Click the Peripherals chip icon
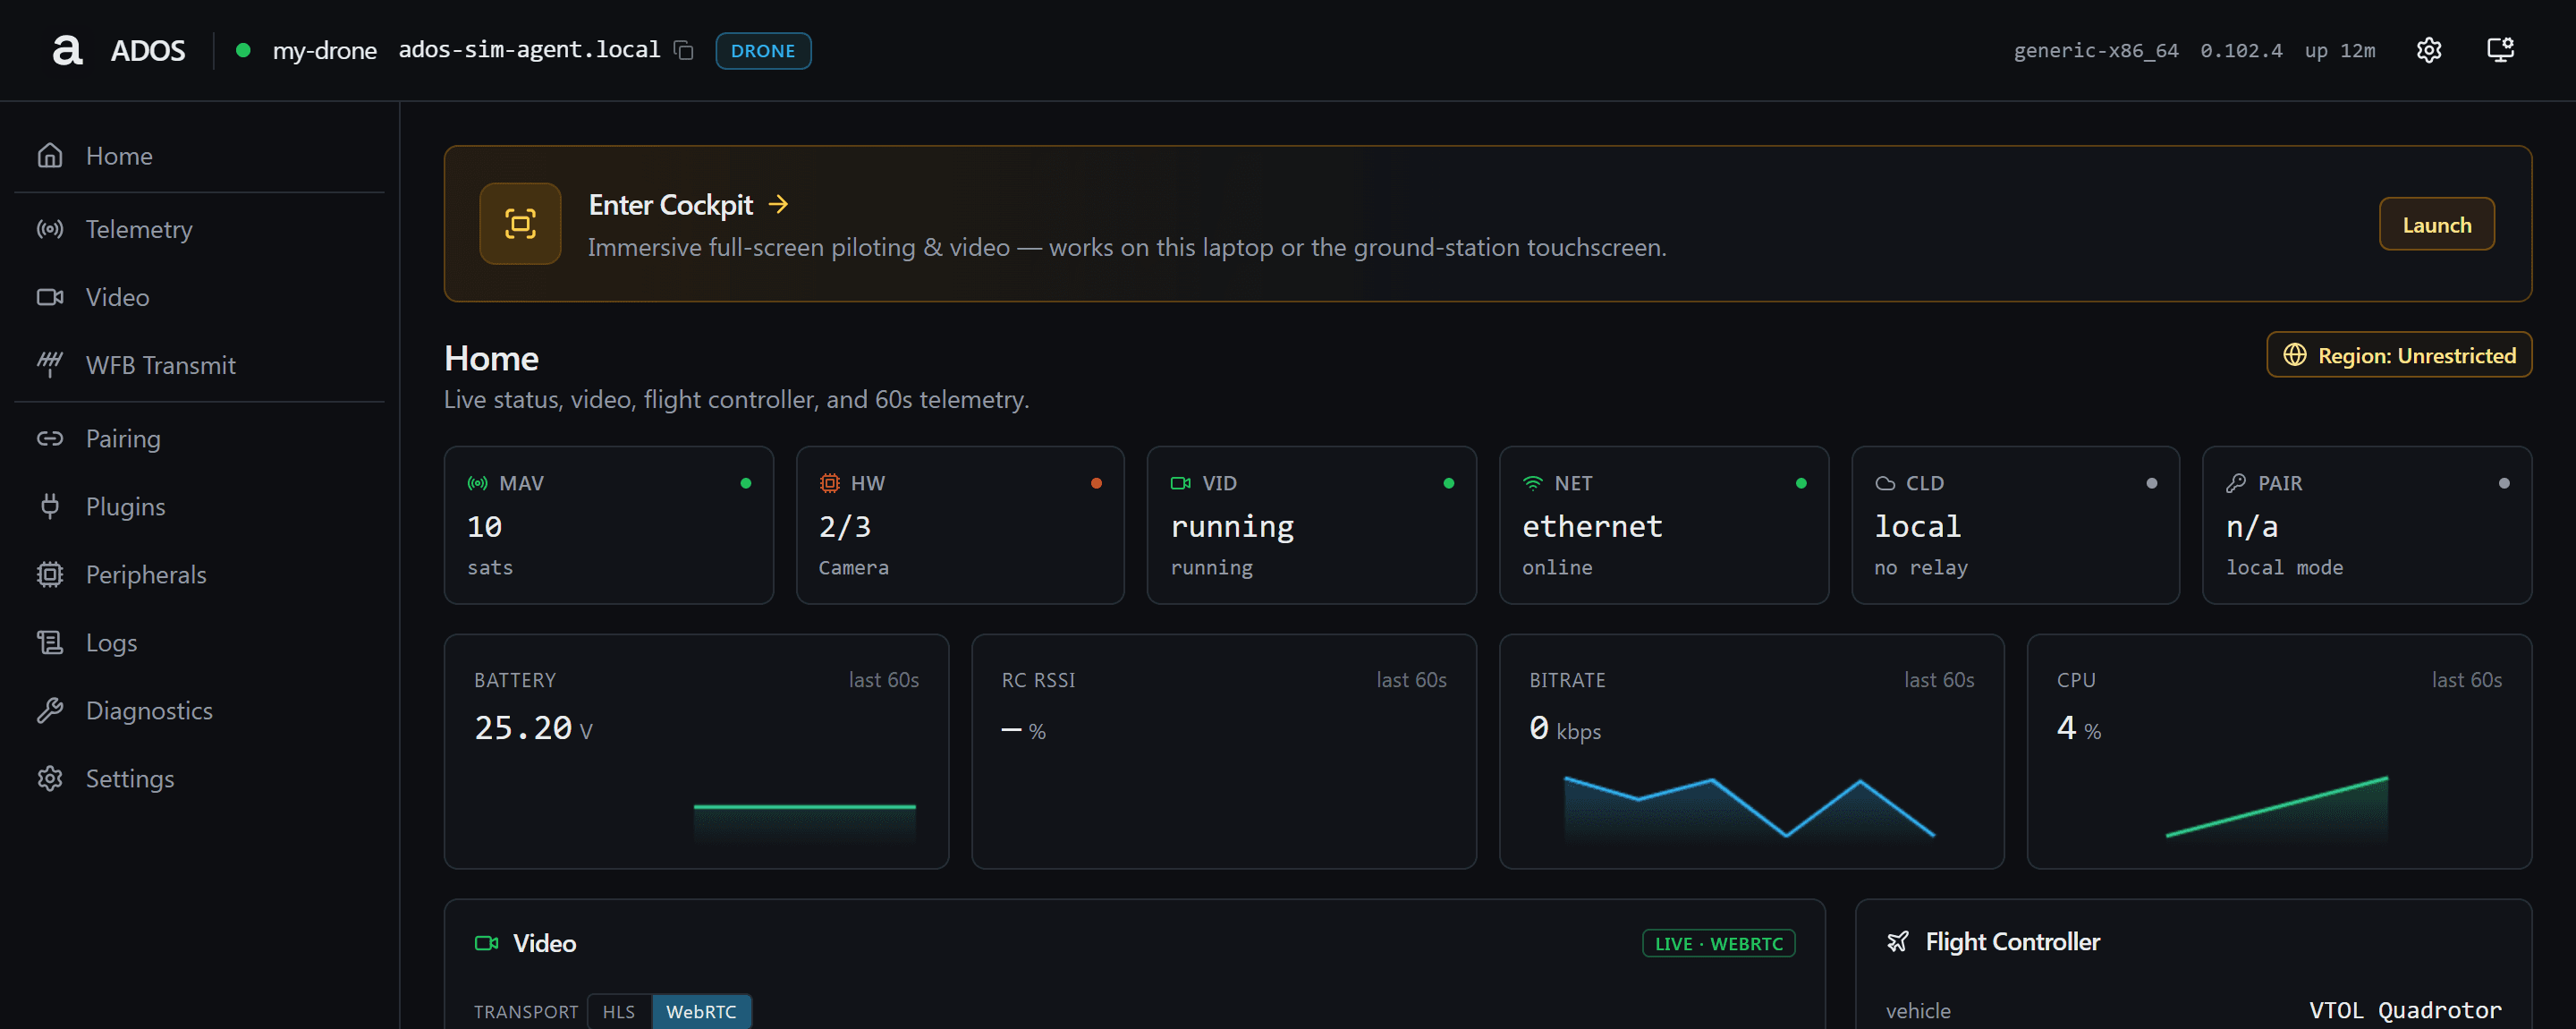This screenshot has height=1029, width=2576. pyautogui.click(x=50, y=575)
